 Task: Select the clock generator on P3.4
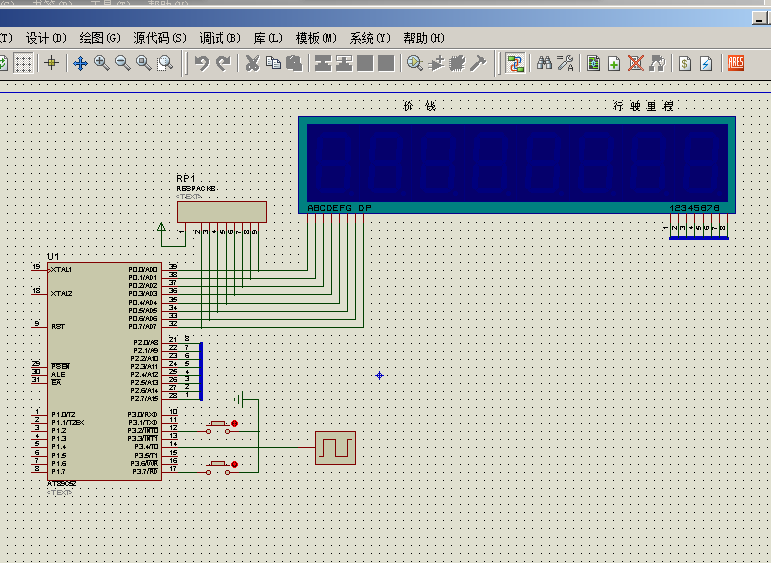[335, 448]
